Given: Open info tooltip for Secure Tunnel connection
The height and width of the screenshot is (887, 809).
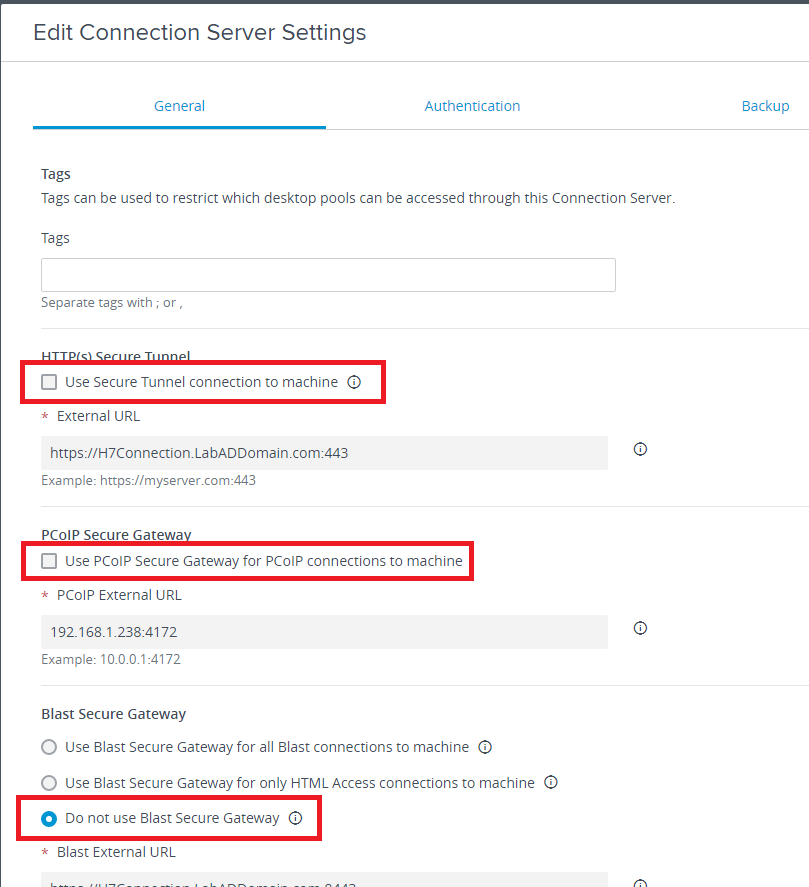Looking at the screenshot, I should point(354,382).
